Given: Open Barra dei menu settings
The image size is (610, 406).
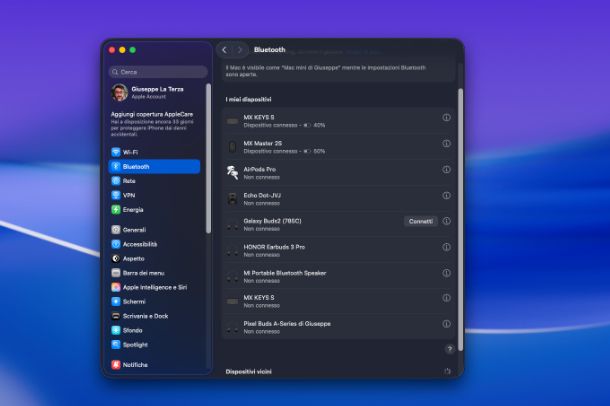Looking at the screenshot, I should tap(154, 273).
